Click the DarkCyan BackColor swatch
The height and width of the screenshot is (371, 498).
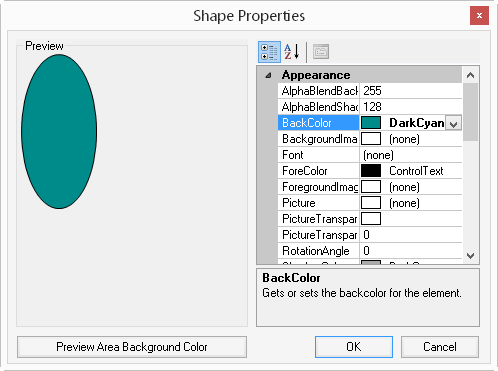click(x=371, y=123)
